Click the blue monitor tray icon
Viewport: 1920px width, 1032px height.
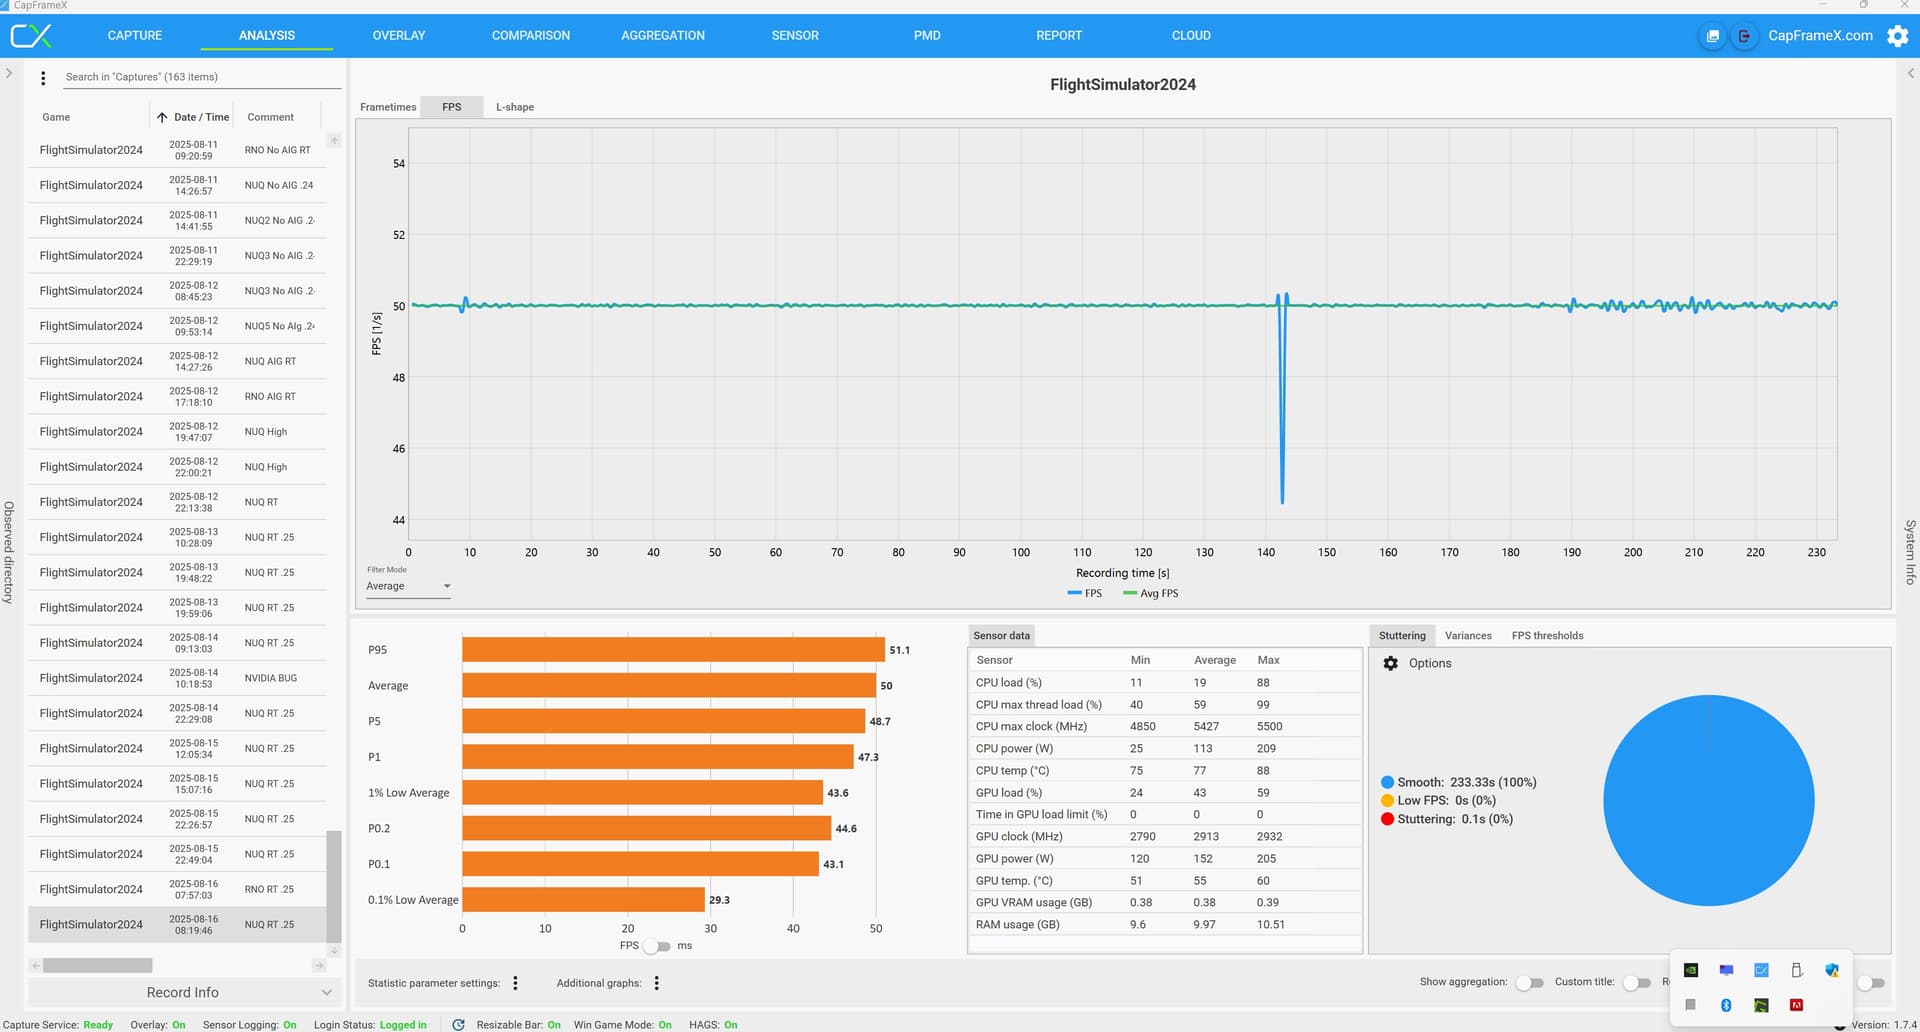pos(1726,970)
